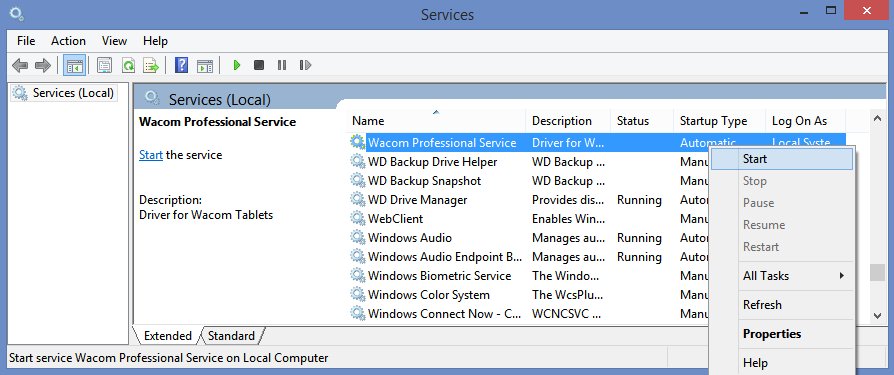Sort by the Status column header
Screen dimensions: 894x375
coord(642,121)
